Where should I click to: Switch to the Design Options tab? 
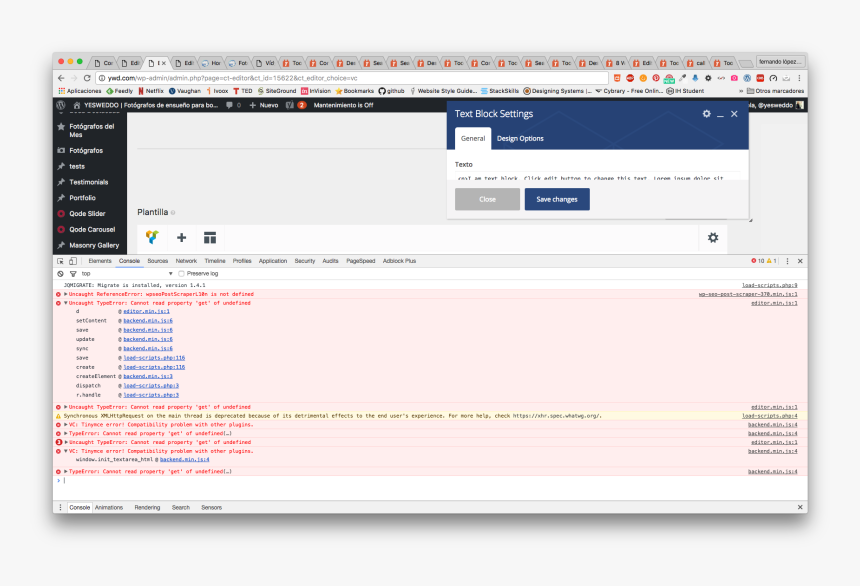(x=520, y=138)
